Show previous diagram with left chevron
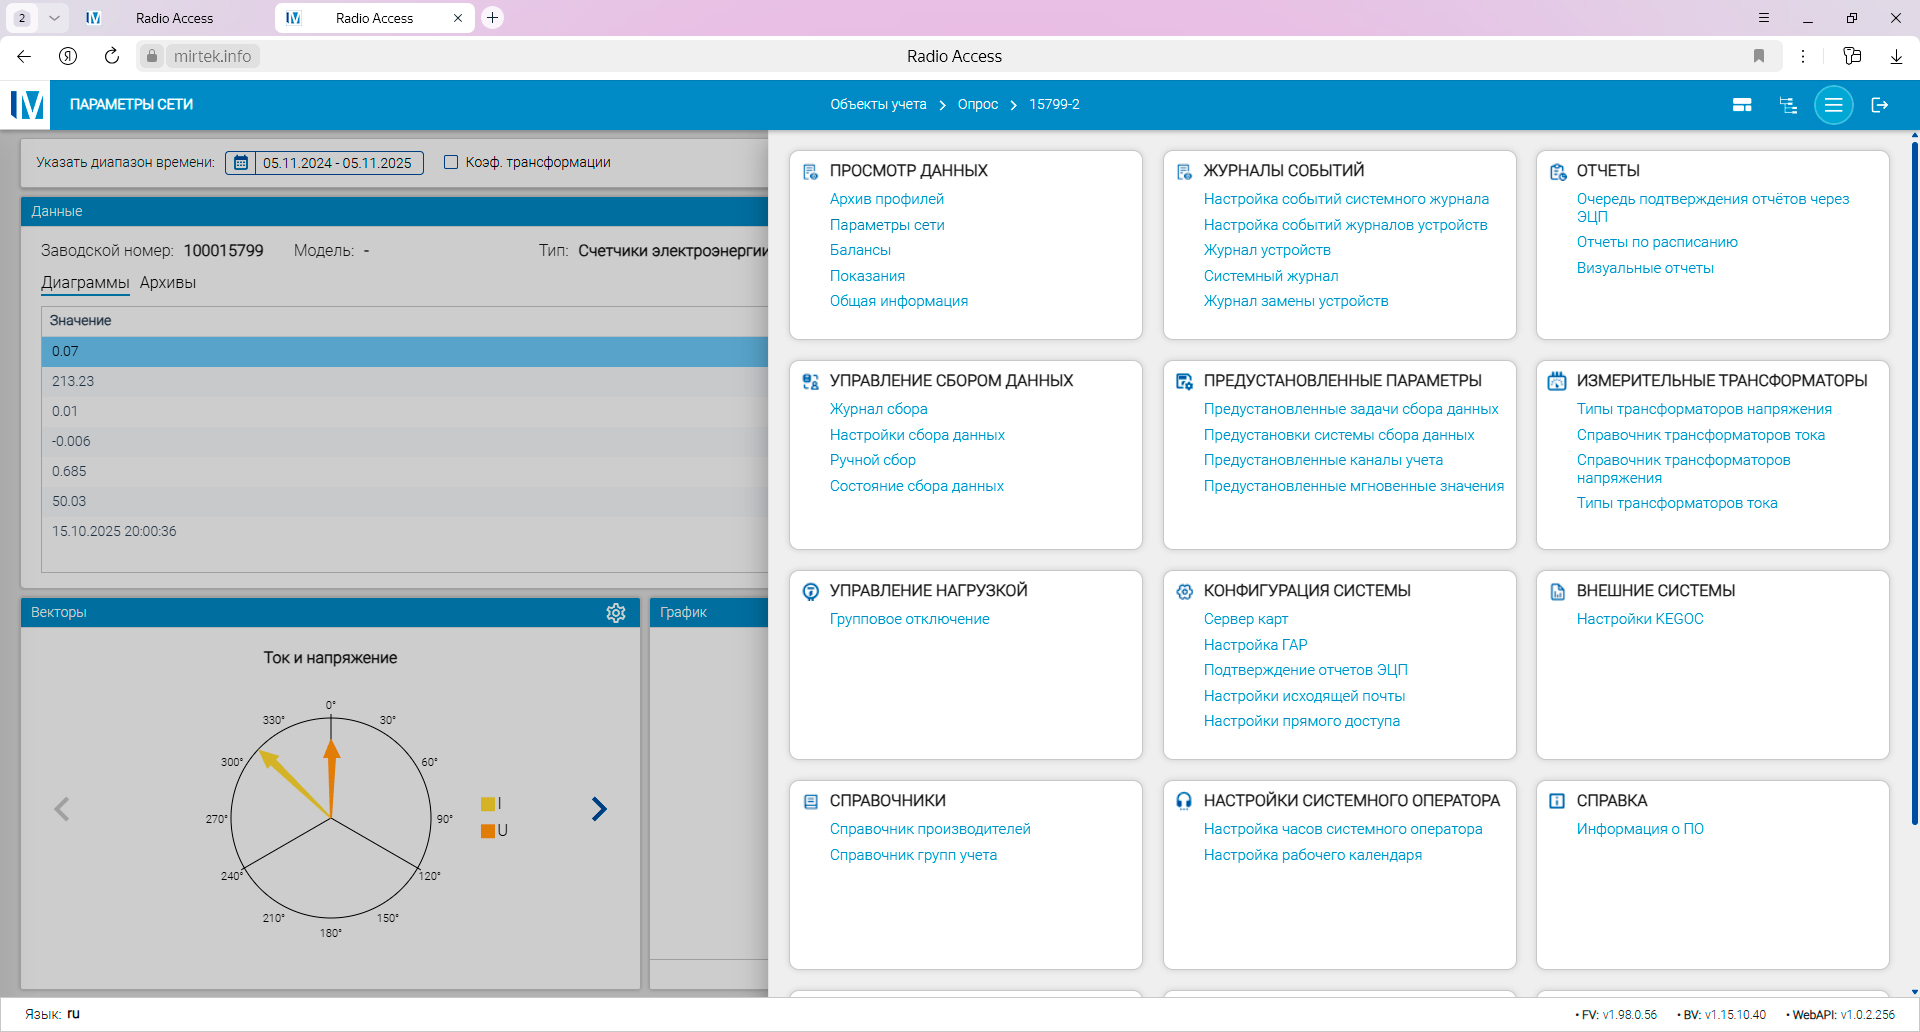This screenshot has width=1920, height=1032. (x=62, y=809)
